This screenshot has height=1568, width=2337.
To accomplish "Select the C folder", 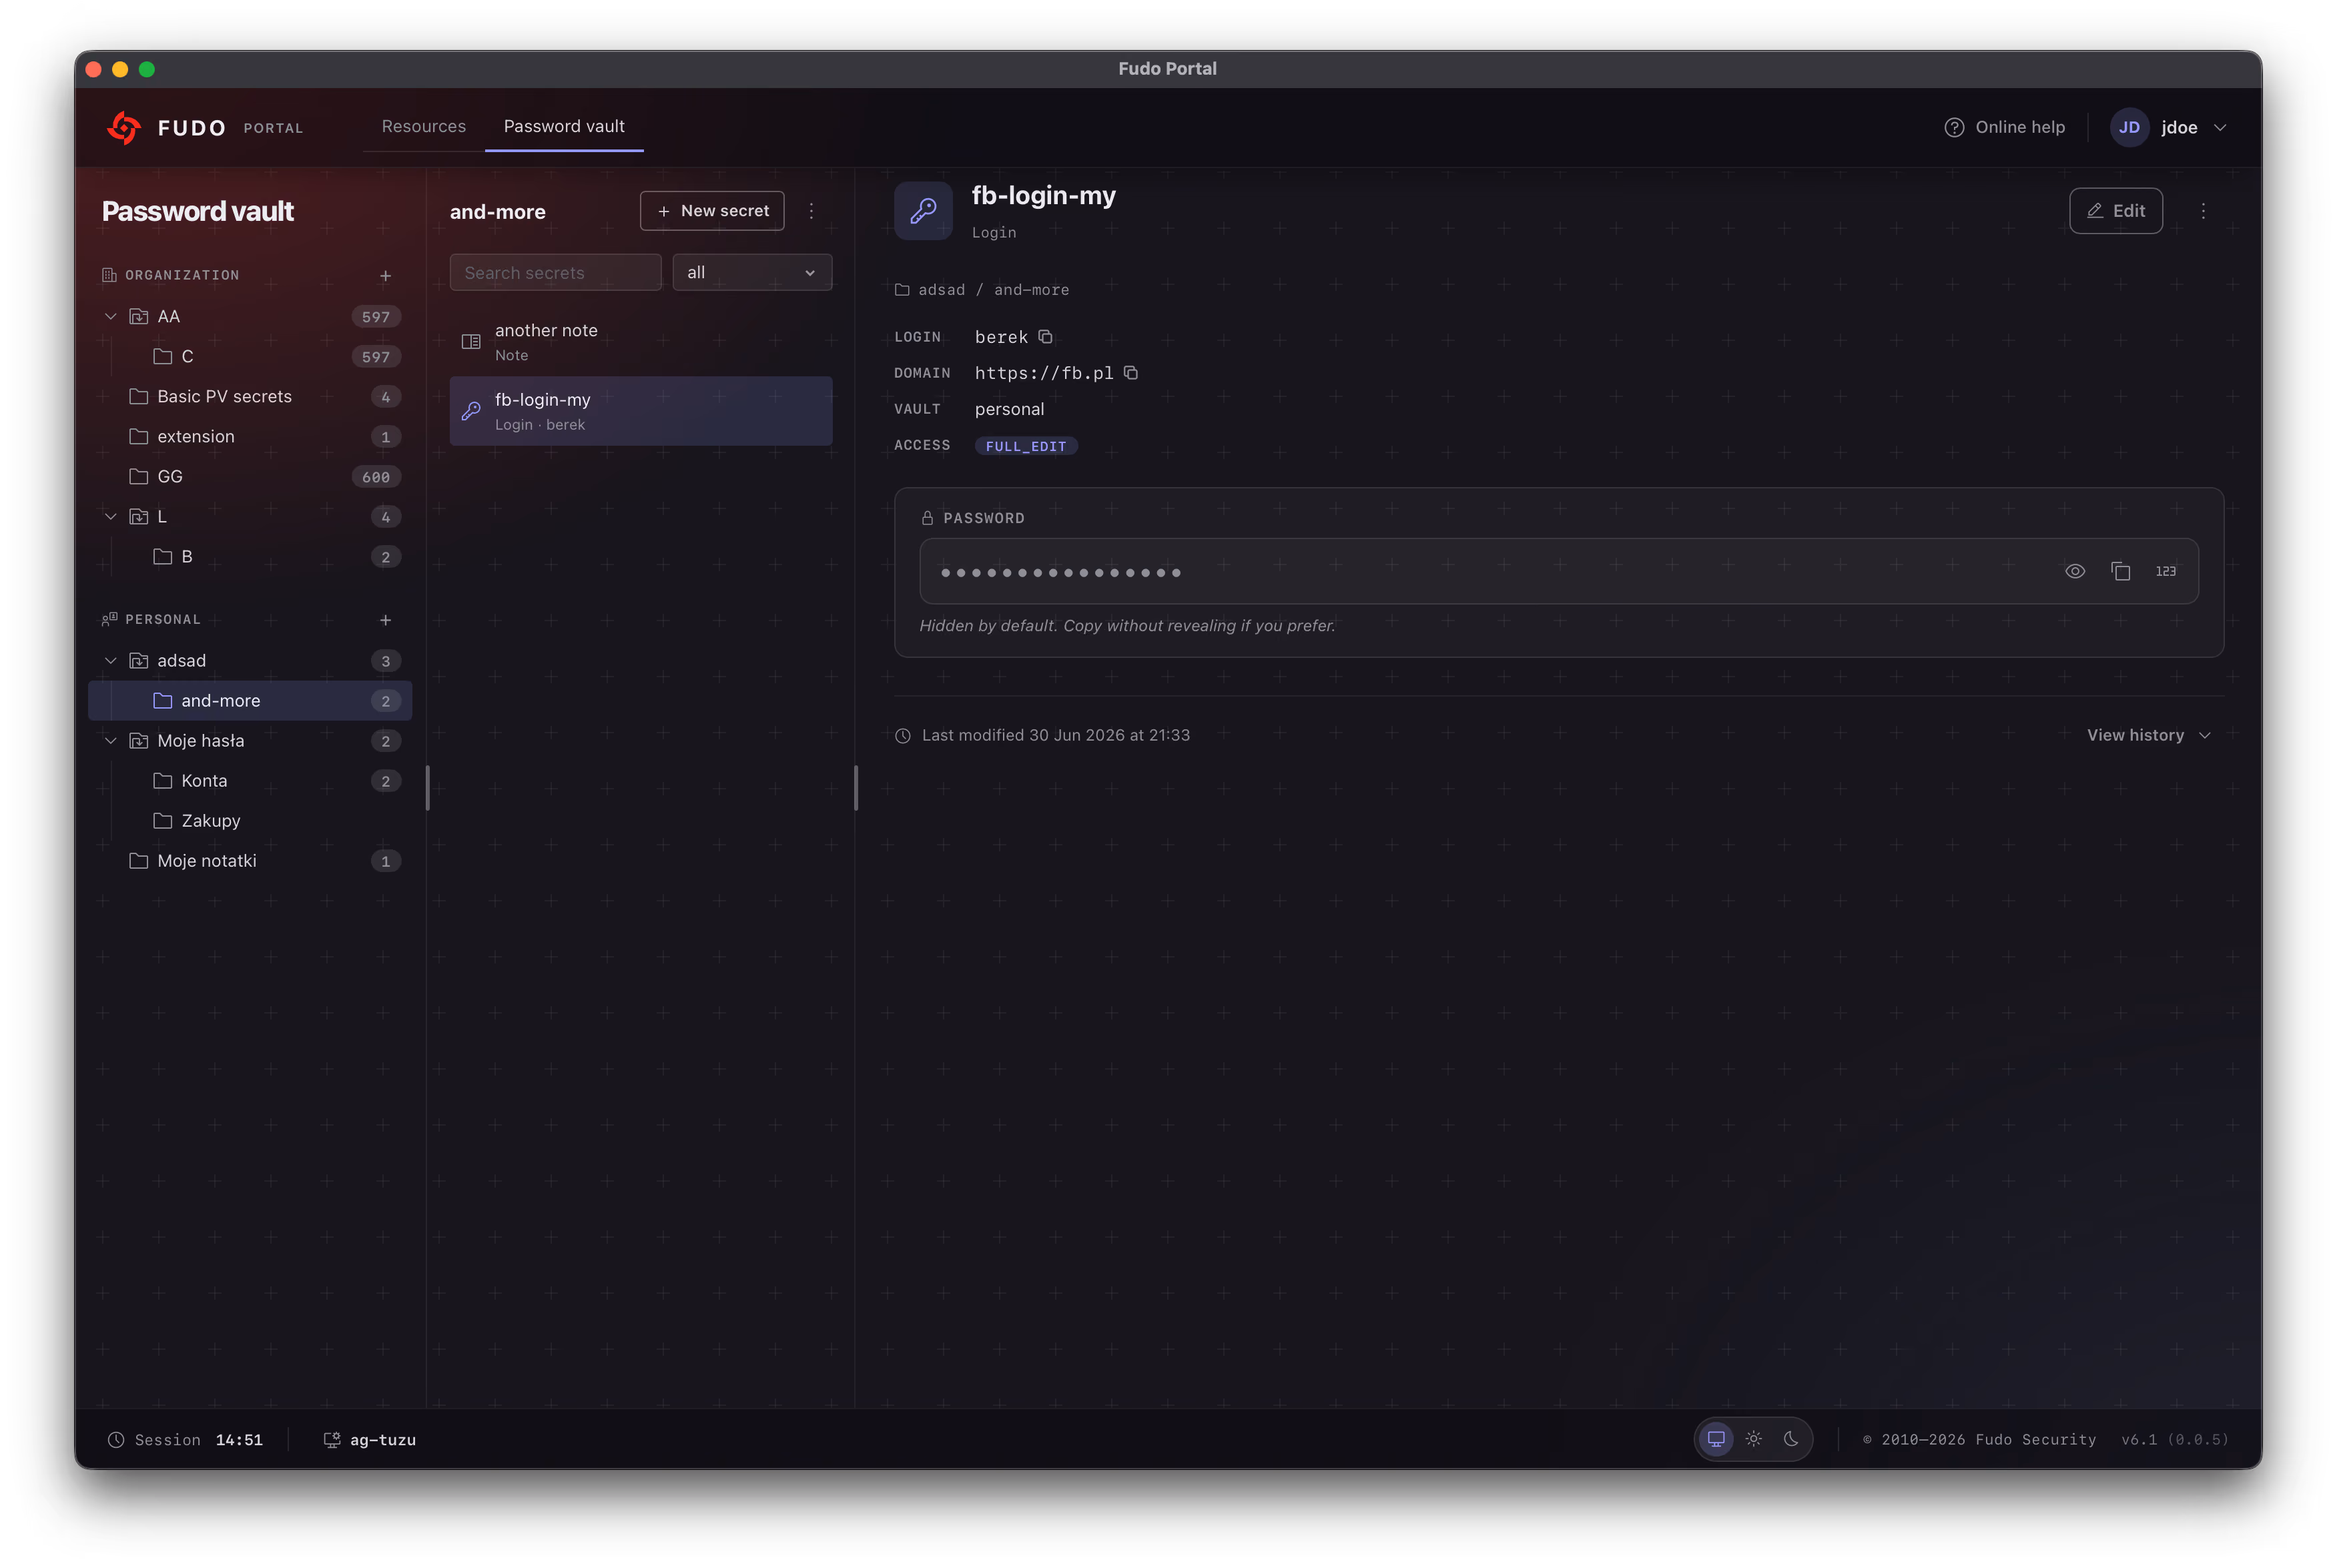I will coord(251,357).
